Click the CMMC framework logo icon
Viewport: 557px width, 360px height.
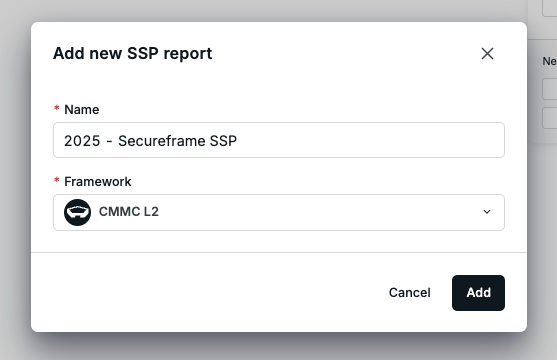click(77, 212)
